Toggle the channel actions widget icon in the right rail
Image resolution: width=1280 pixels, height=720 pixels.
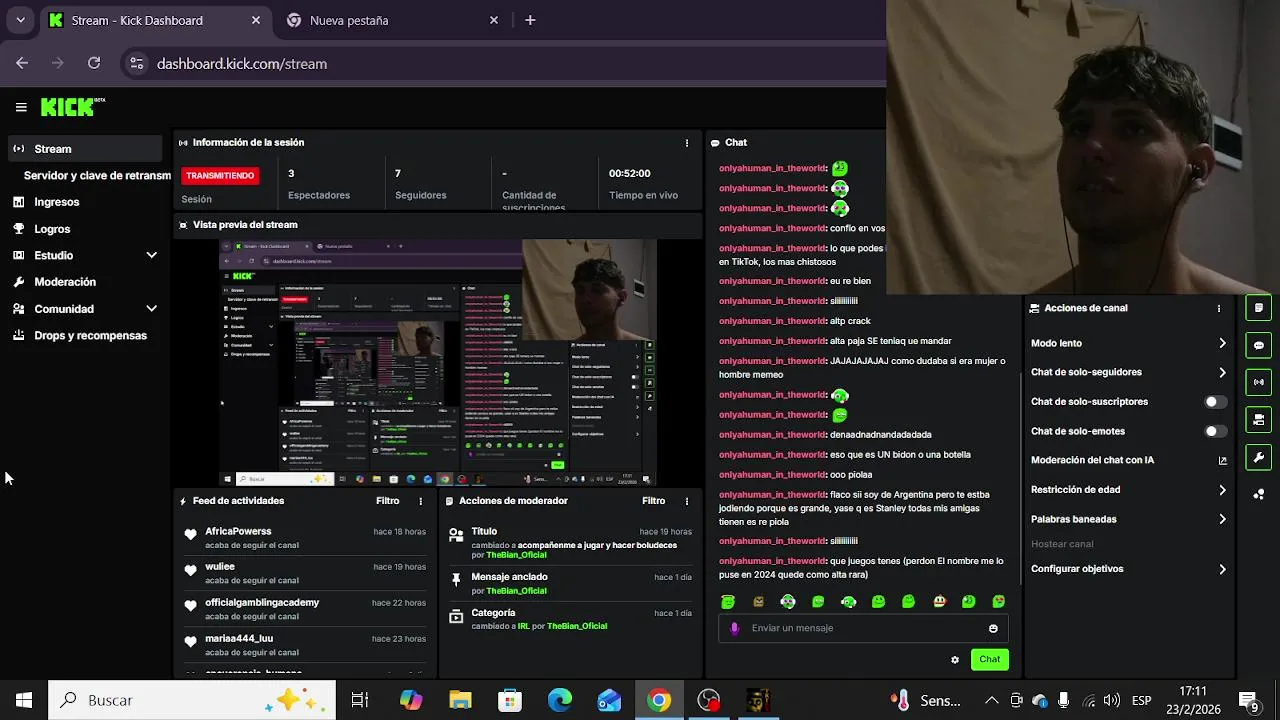tap(1259, 419)
